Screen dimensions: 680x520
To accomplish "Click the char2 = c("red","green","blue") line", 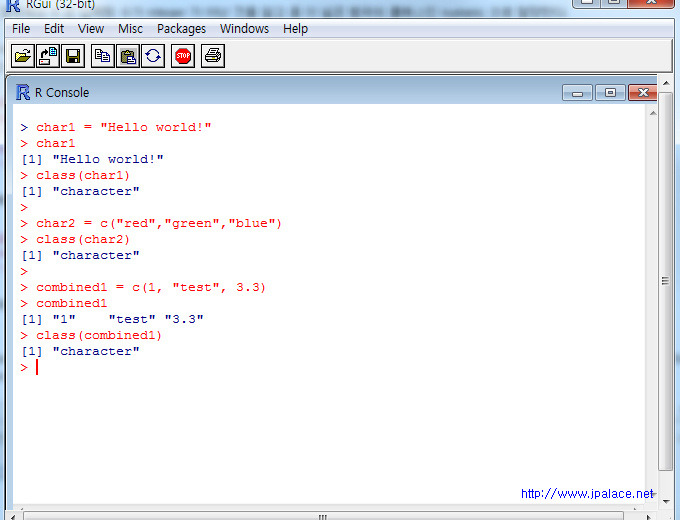I will [151, 223].
